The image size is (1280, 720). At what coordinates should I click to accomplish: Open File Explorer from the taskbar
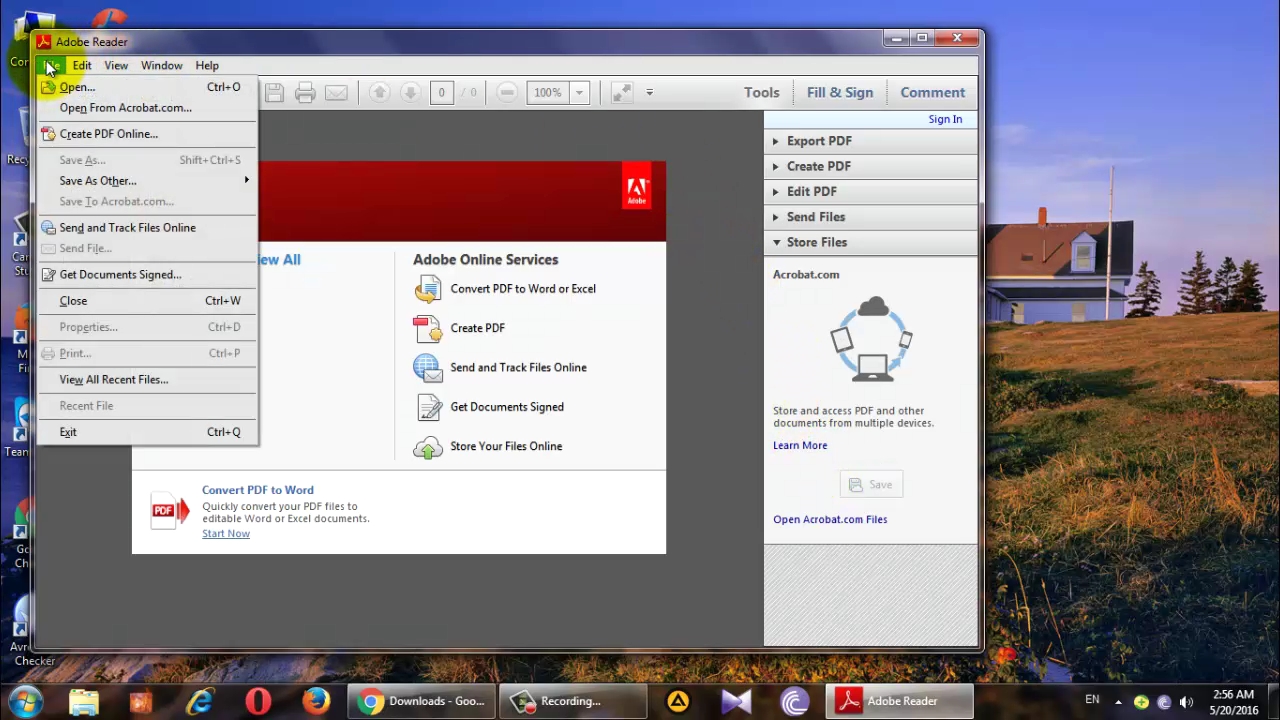click(x=84, y=701)
